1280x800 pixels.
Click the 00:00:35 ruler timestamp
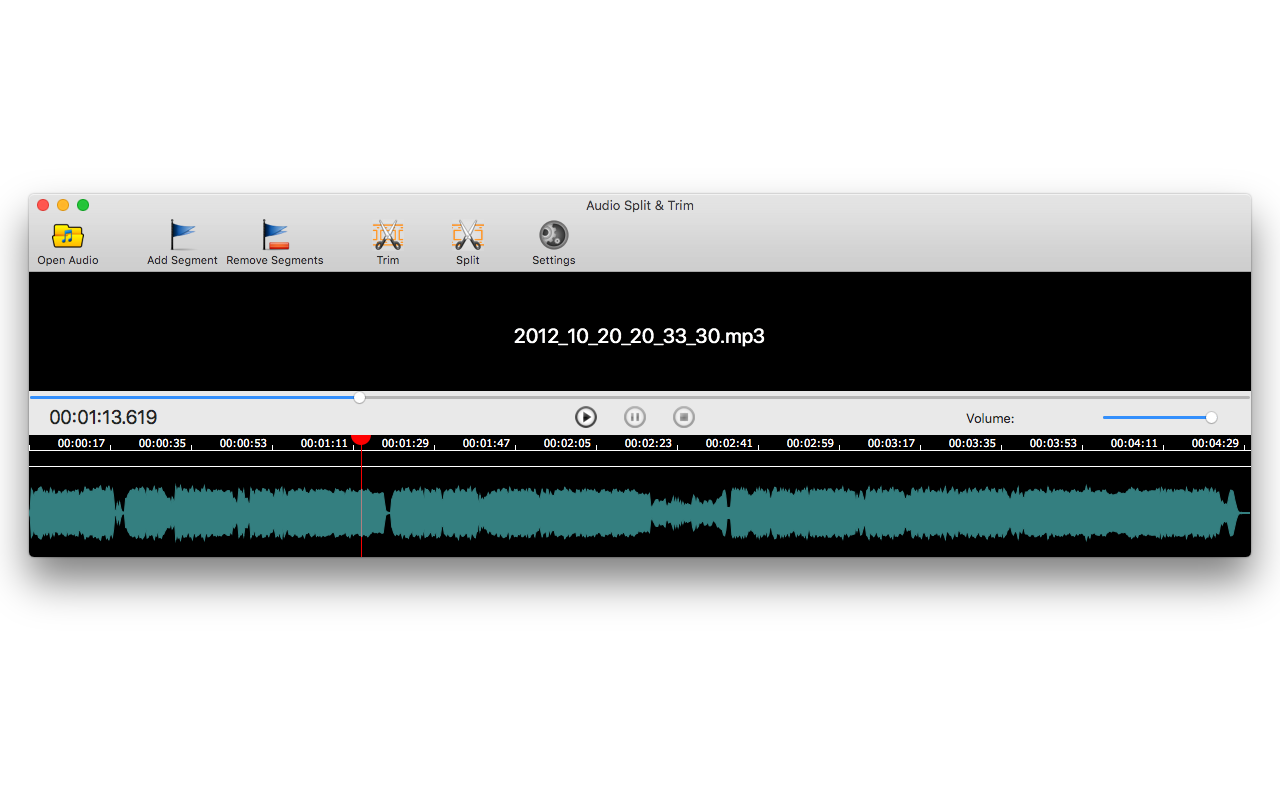pos(162,443)
